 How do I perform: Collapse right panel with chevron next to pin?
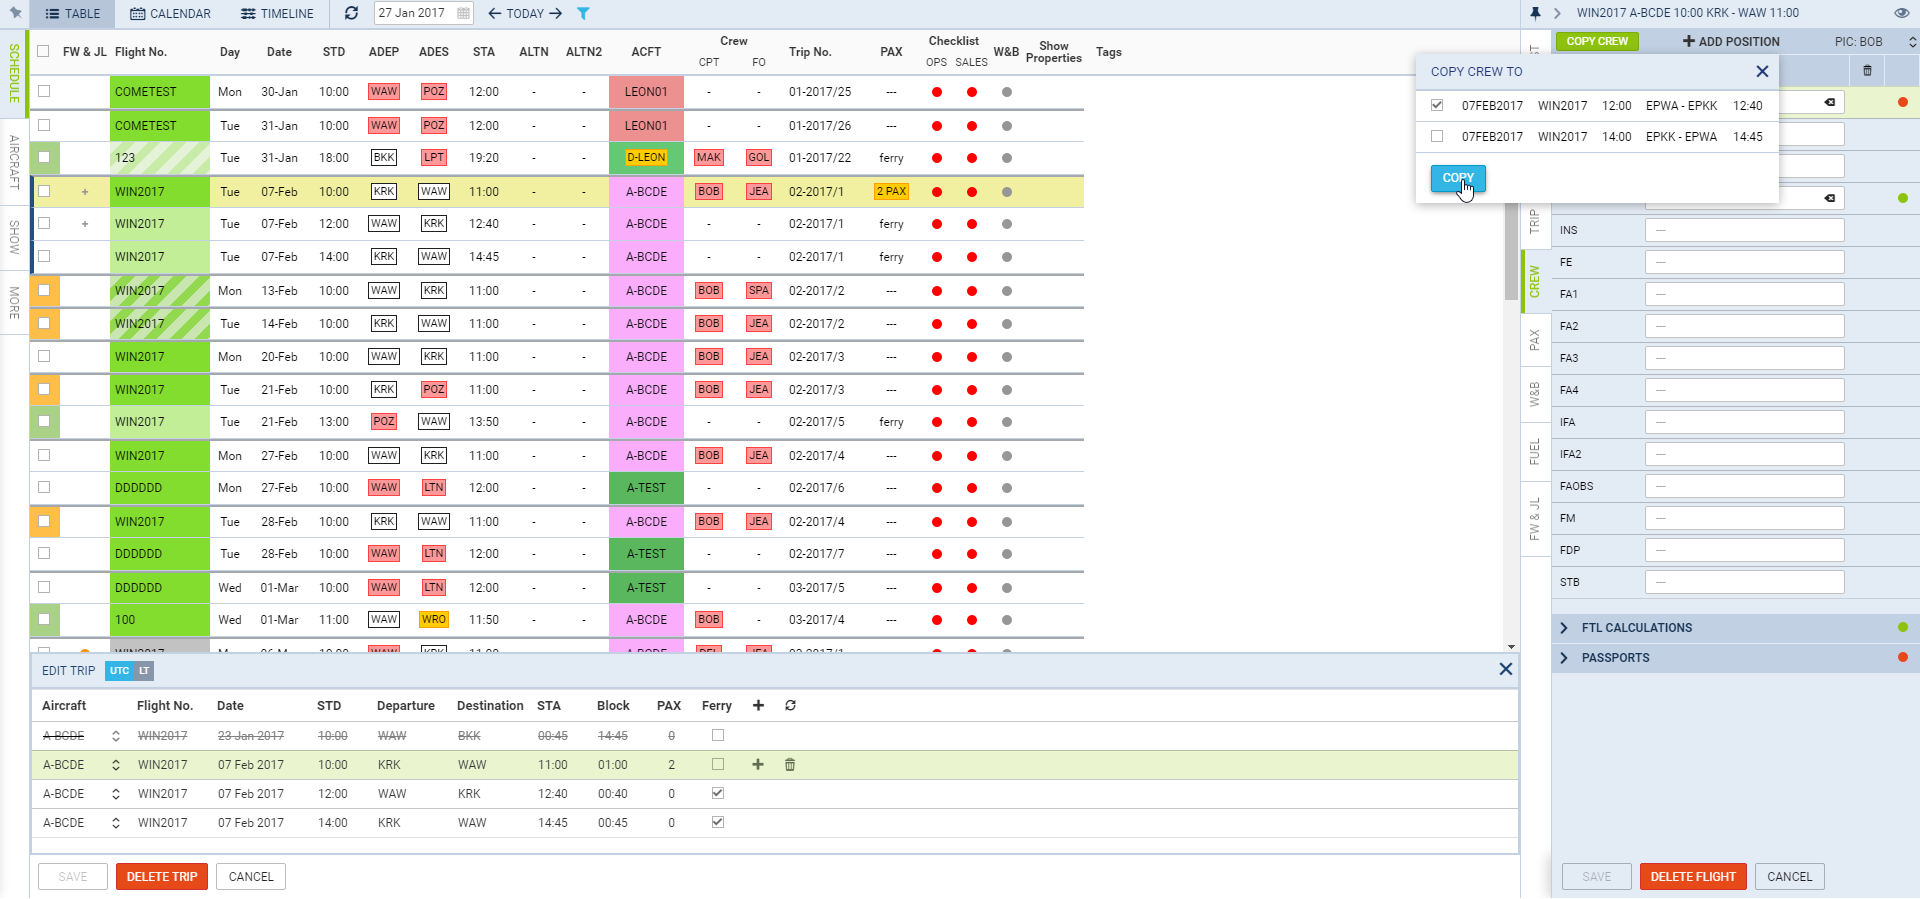click(1557, 13)
